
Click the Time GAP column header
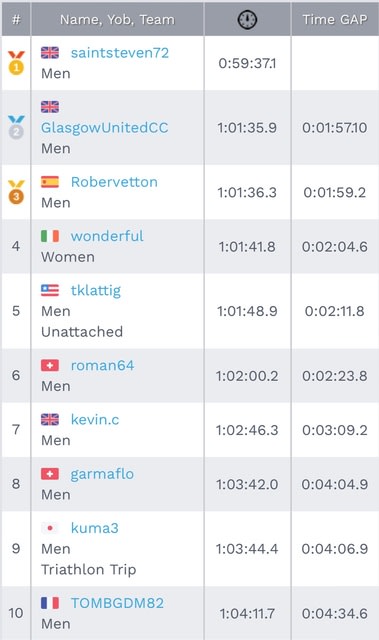pyautogui.click(x=335, y=19)
